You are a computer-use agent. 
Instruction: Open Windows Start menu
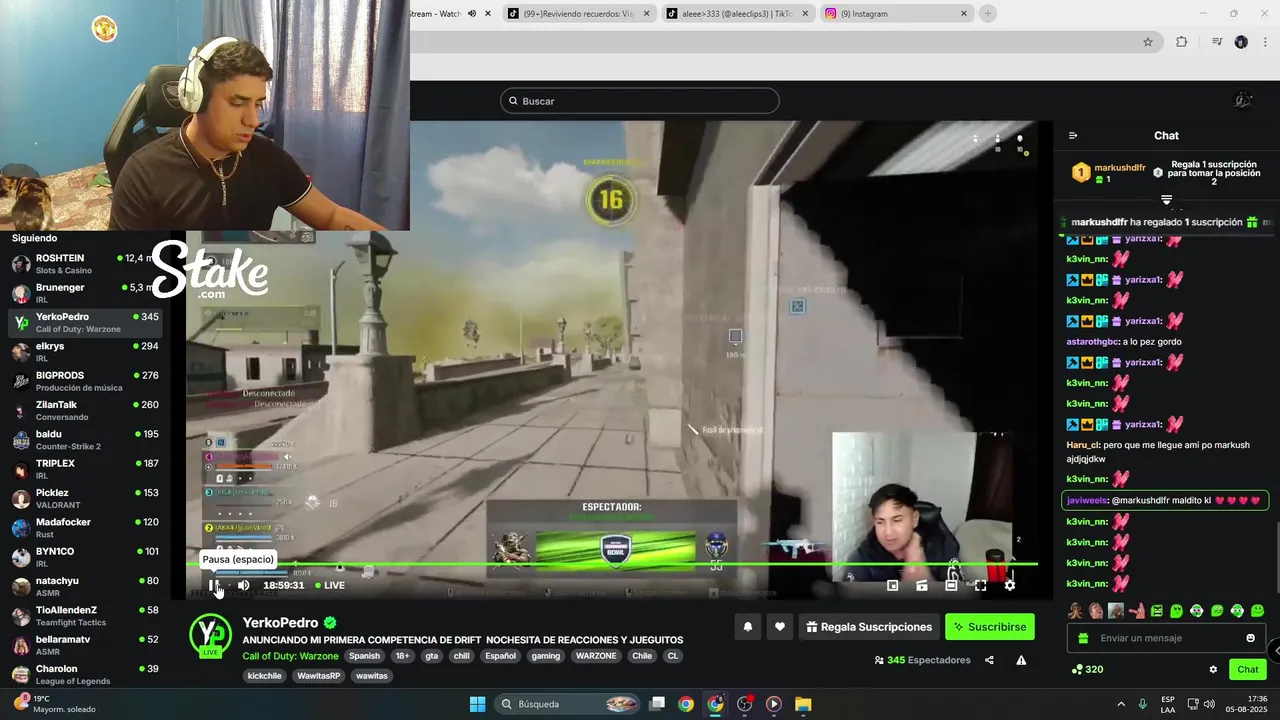click(x=477, y=704)
